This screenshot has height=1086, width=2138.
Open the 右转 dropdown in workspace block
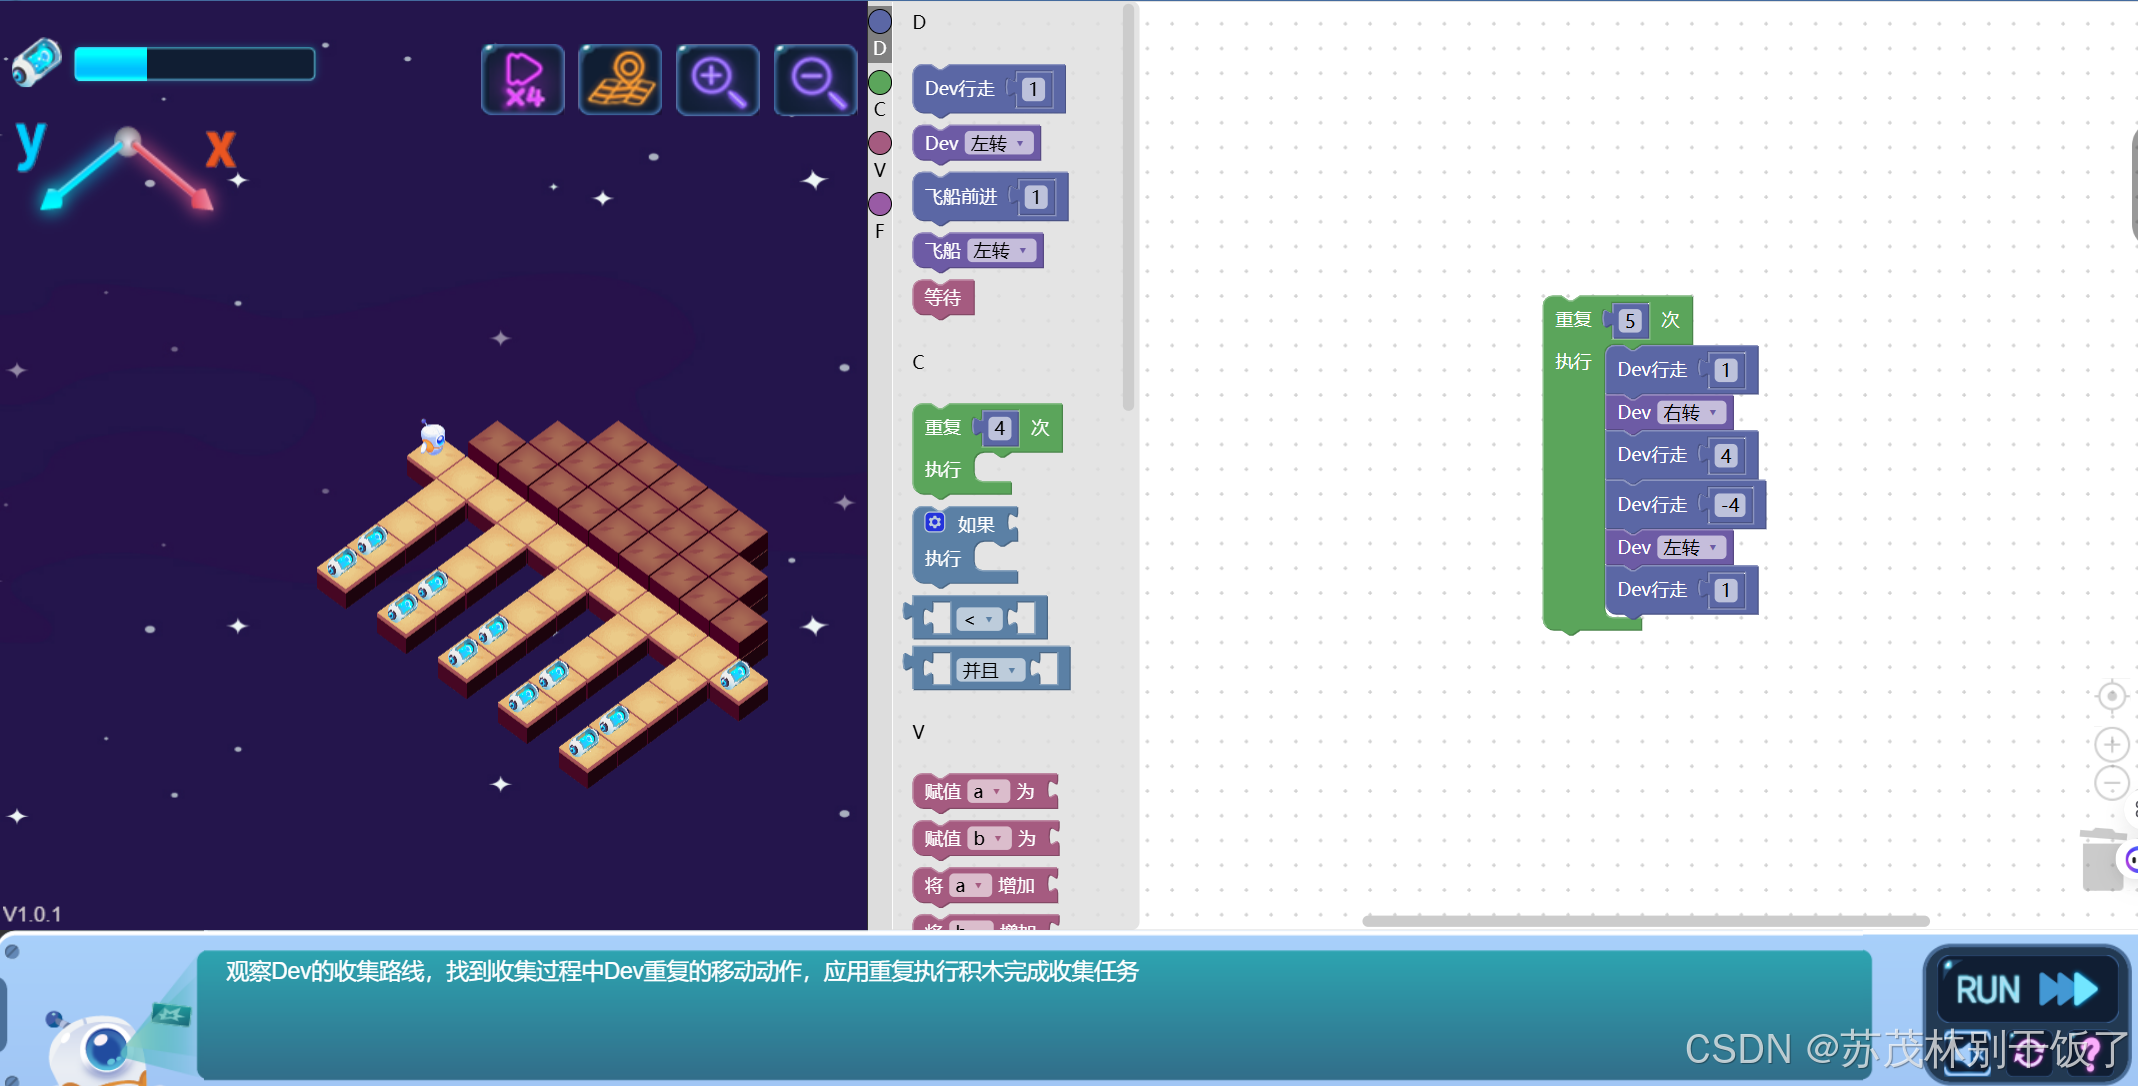point(1691,413)
